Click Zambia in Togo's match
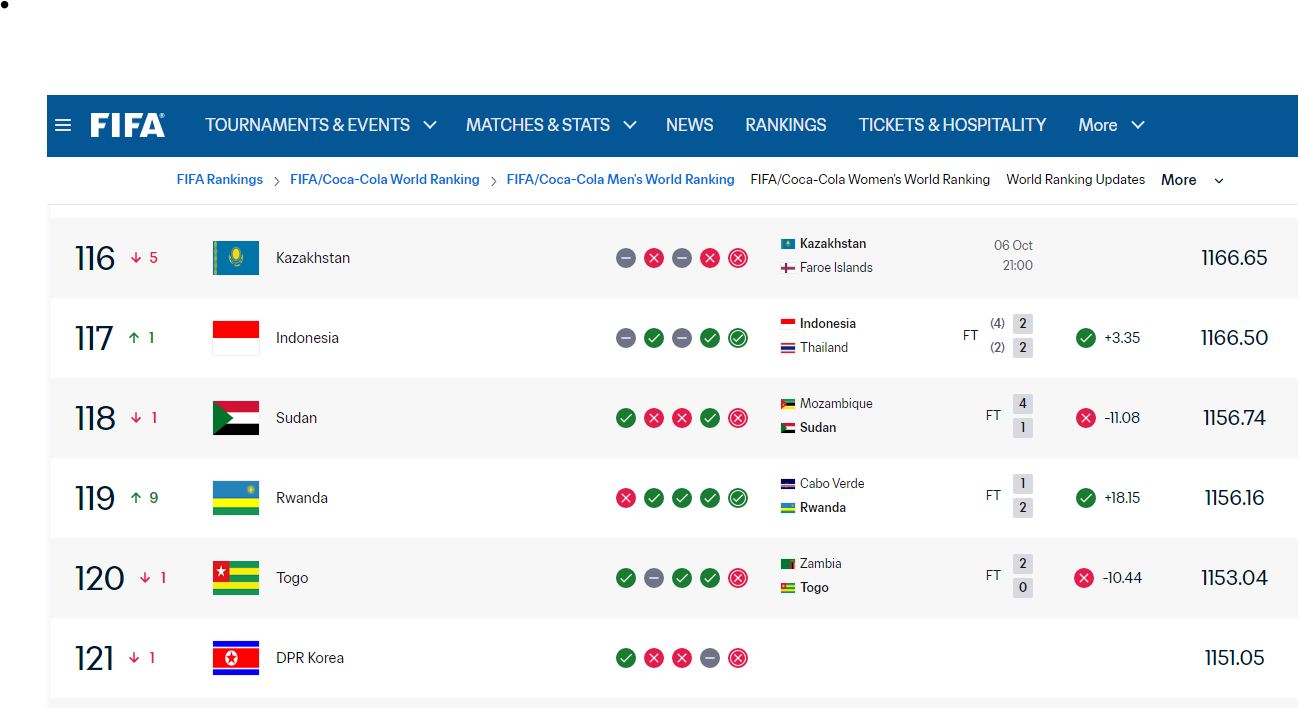The image size is (1298, 708). pos(821,564)
